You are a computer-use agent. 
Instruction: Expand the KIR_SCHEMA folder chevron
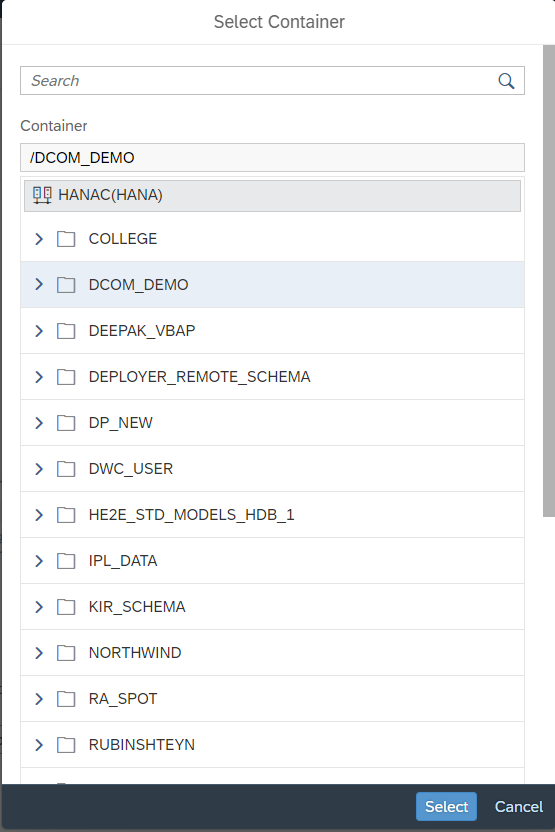click(x=39, y=607)
